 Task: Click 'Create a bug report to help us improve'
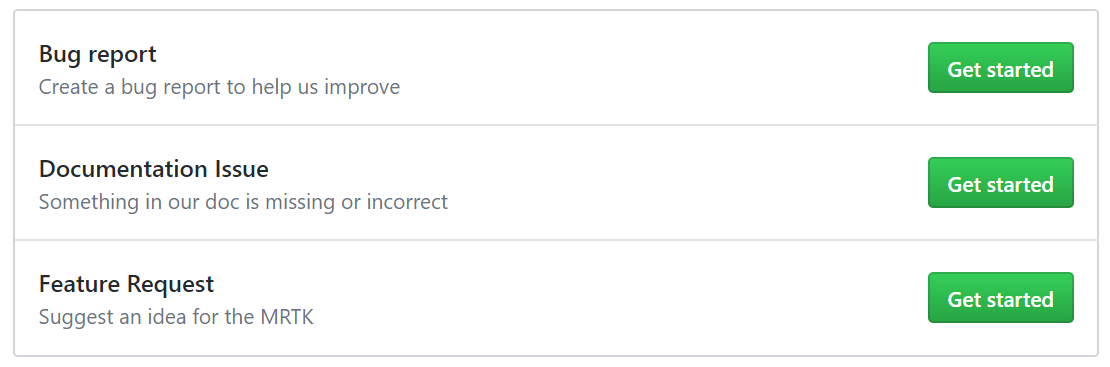(x=219, y=87)
